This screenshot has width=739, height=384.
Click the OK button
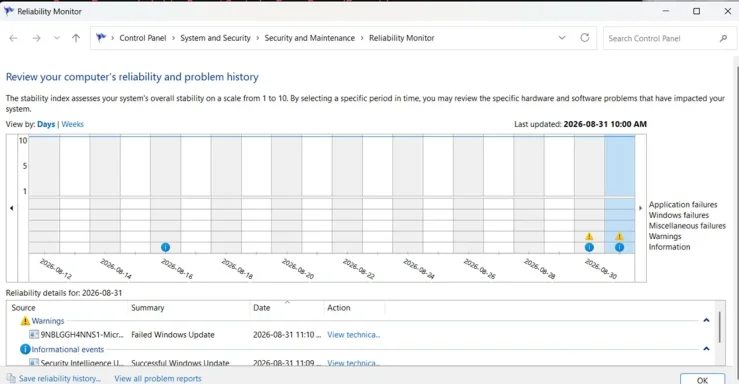tap(702, 379)
